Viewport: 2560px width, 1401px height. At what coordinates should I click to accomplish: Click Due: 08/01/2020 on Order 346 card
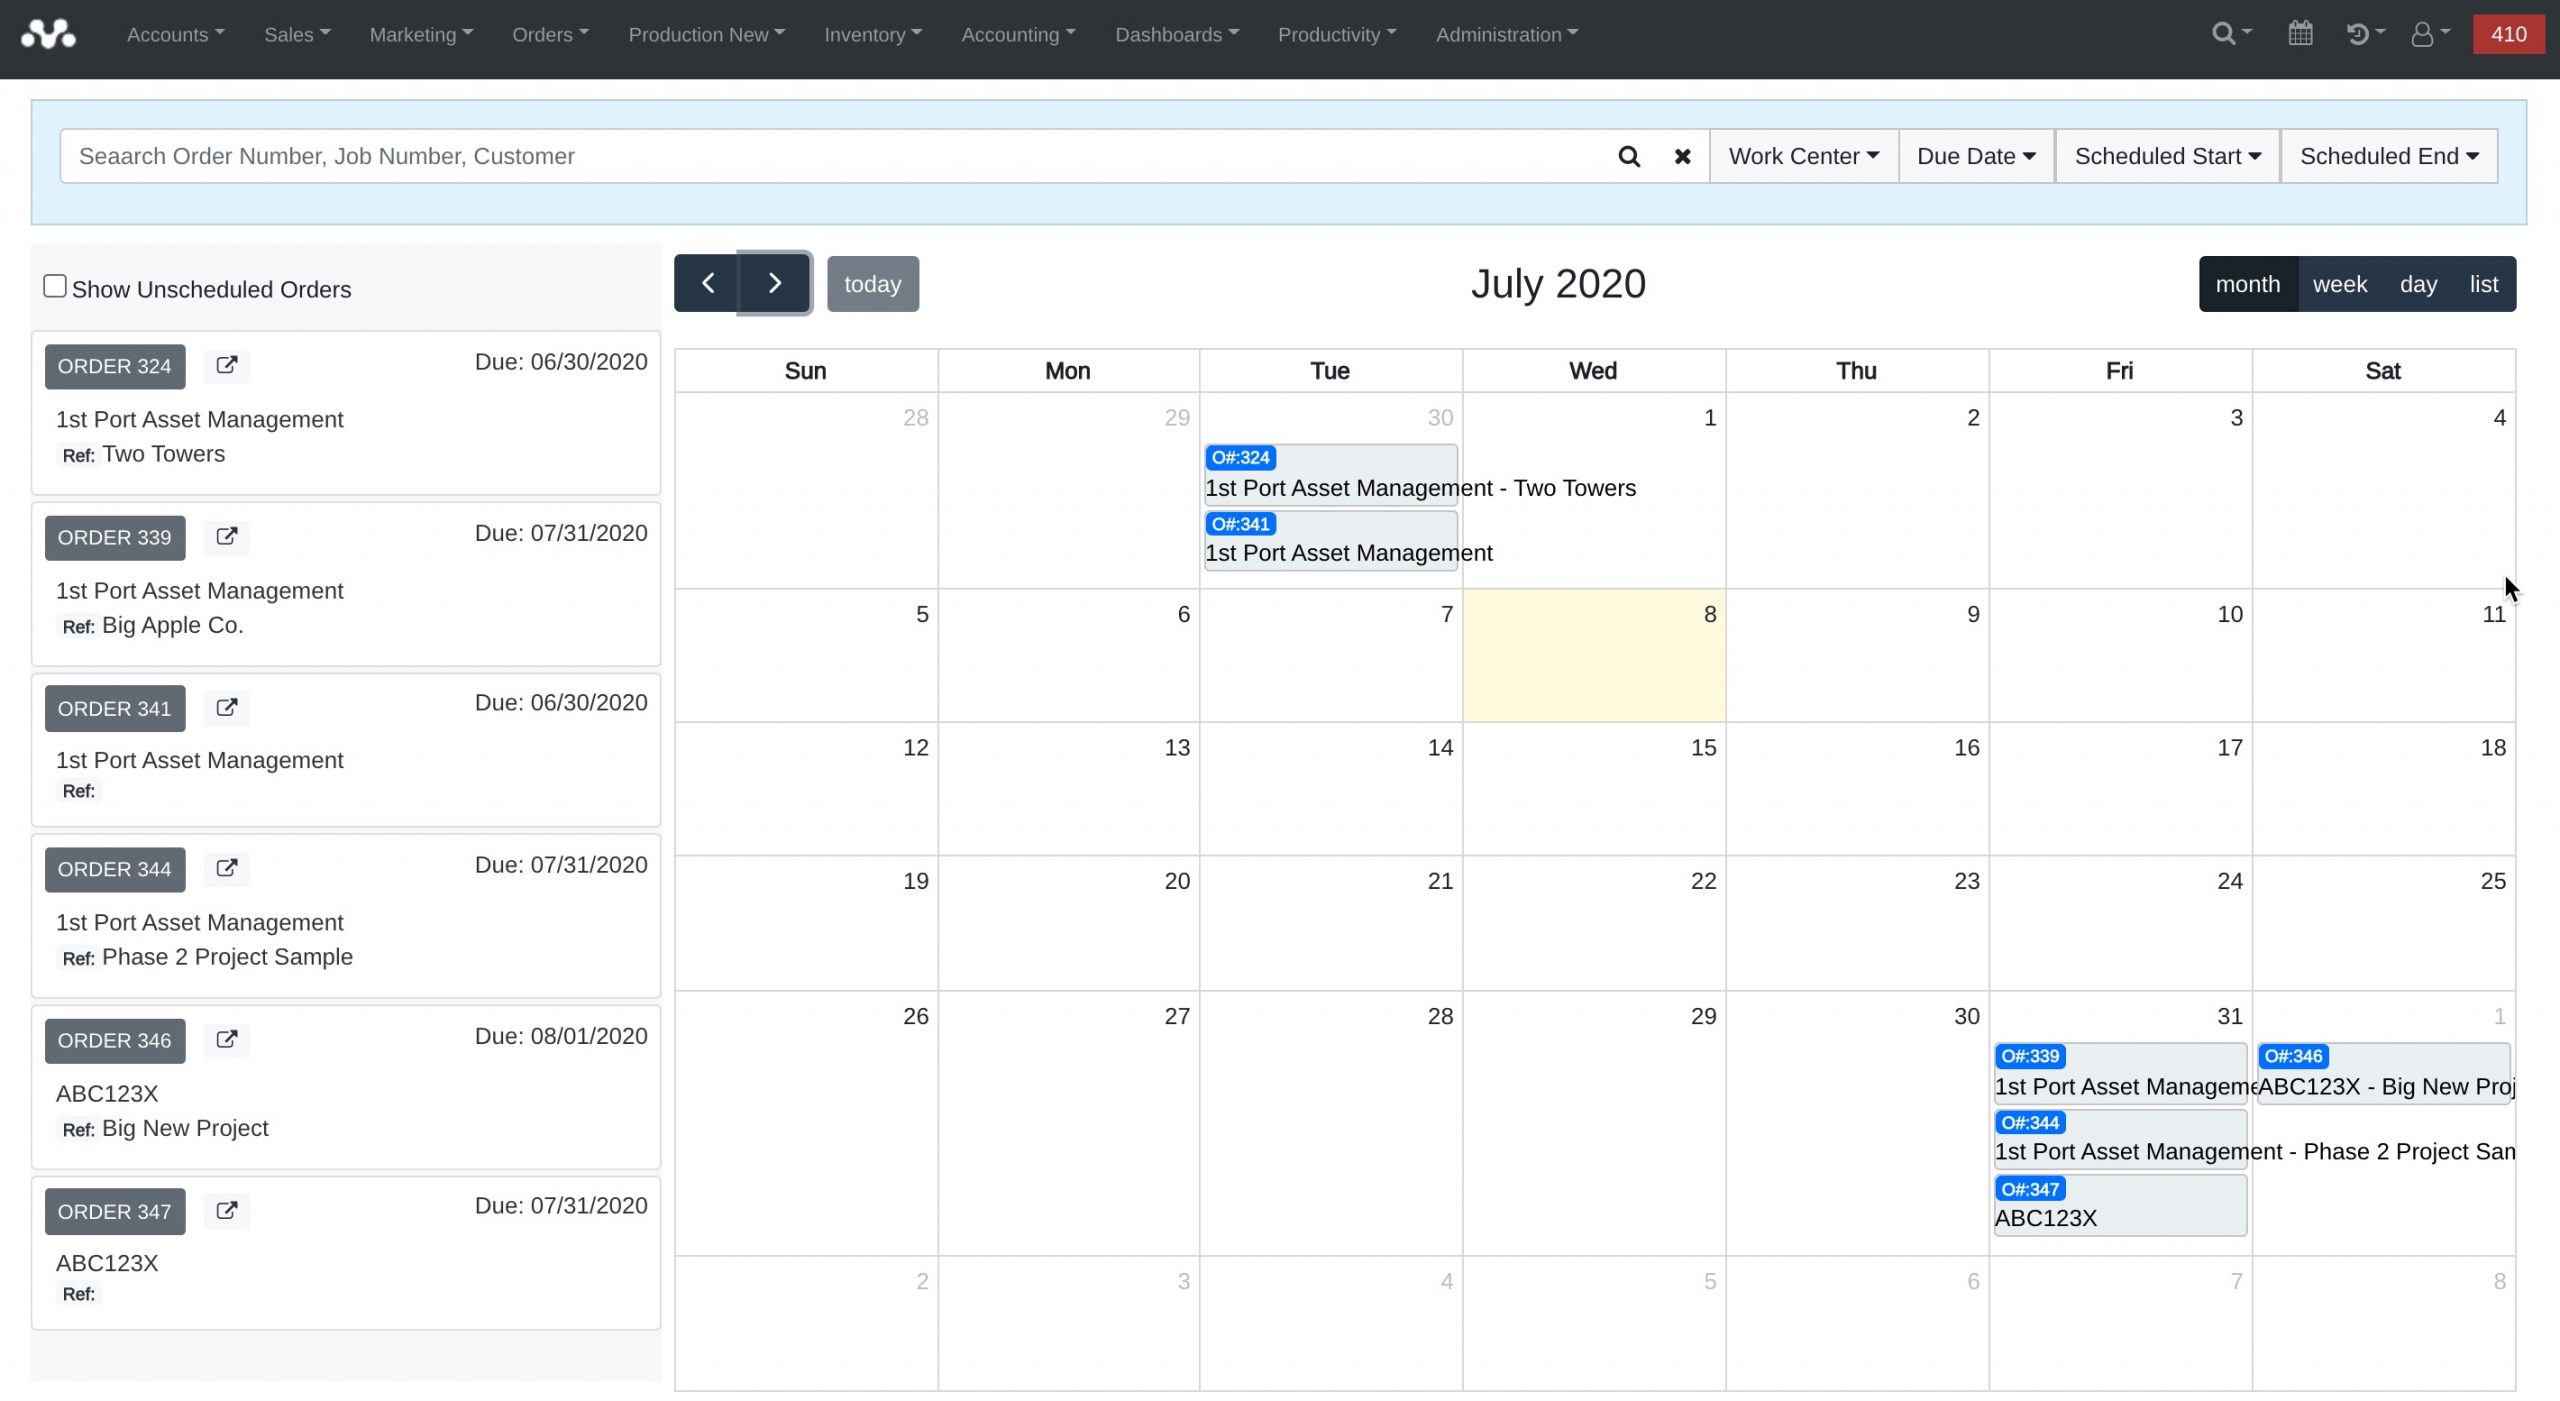coord(561,1036)
